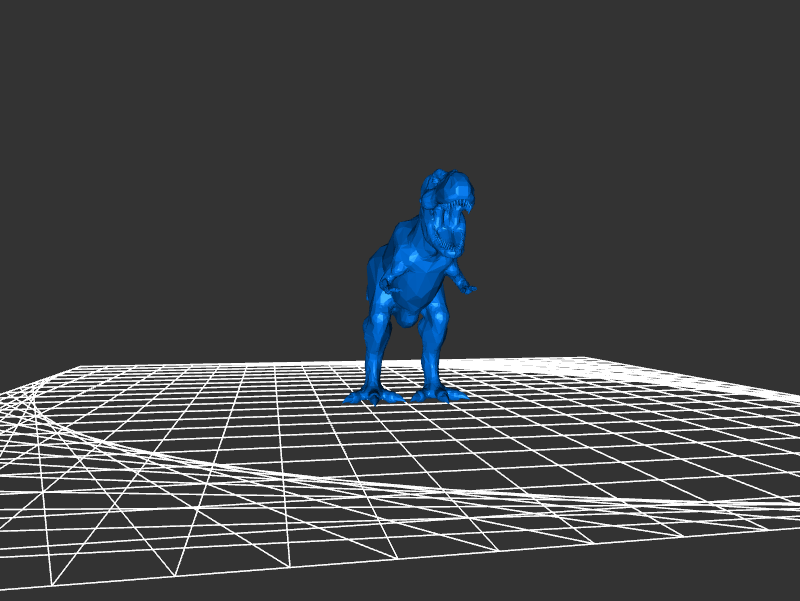Pick the small clawed arm extending toward screen right
The image size is (800, 601).
click(462, 279)
